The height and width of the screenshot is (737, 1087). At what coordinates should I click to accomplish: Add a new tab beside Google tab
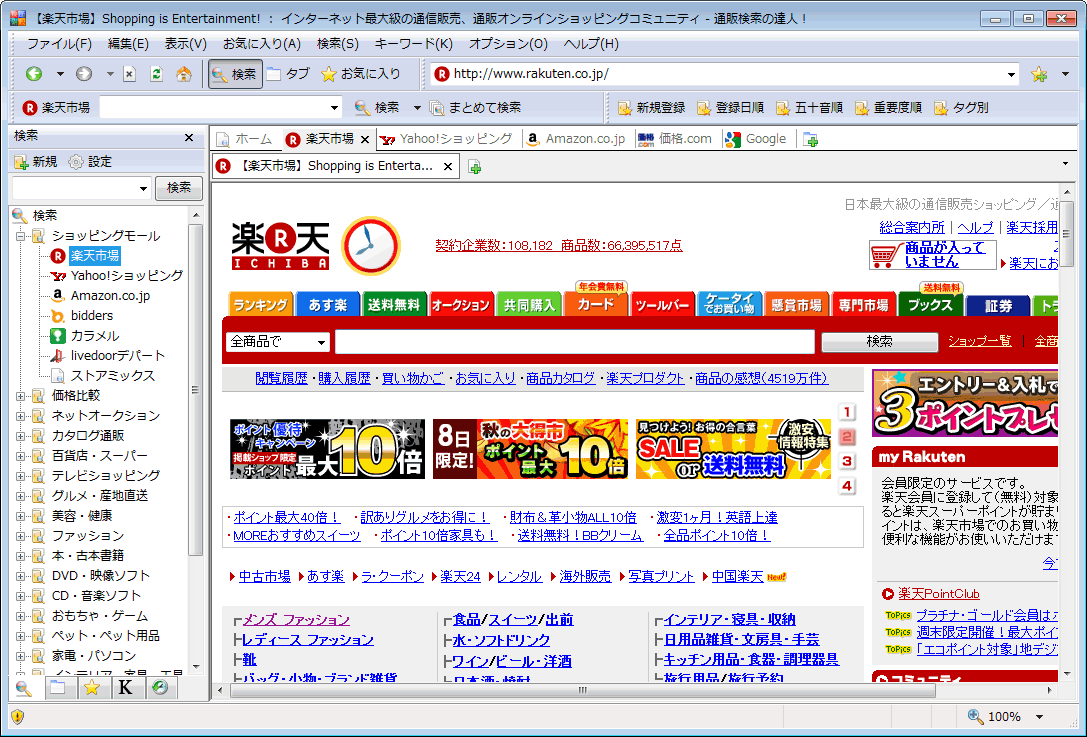(x=810, y=139)
